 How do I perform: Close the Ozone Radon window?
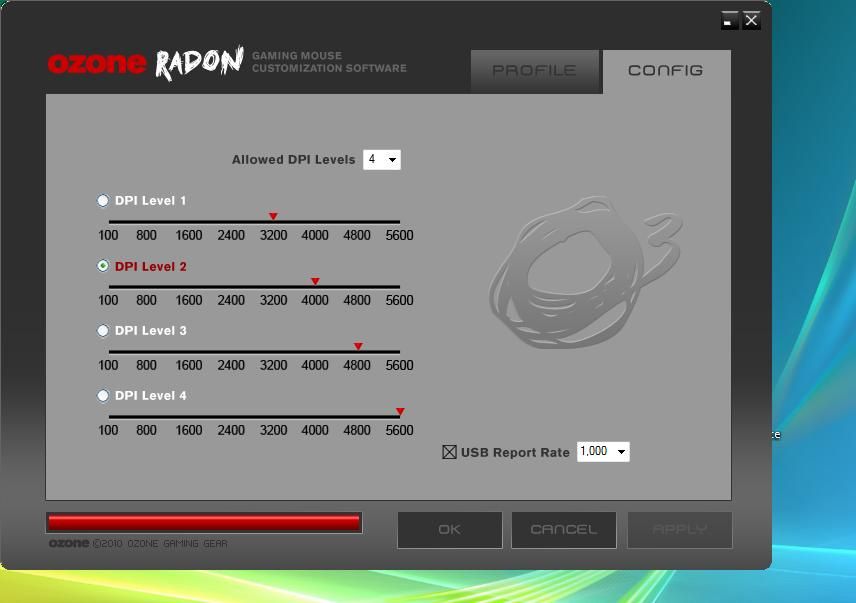(x=751, y=21)
